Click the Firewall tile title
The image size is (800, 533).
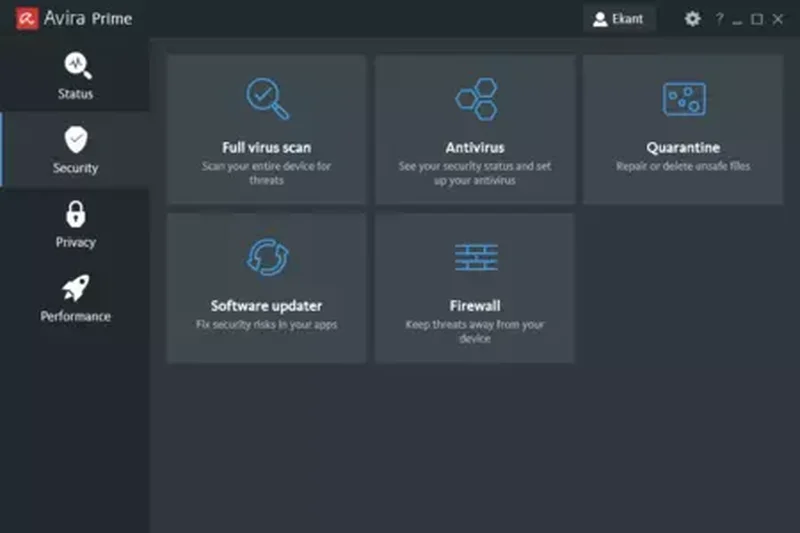click(x=475, y=306)
